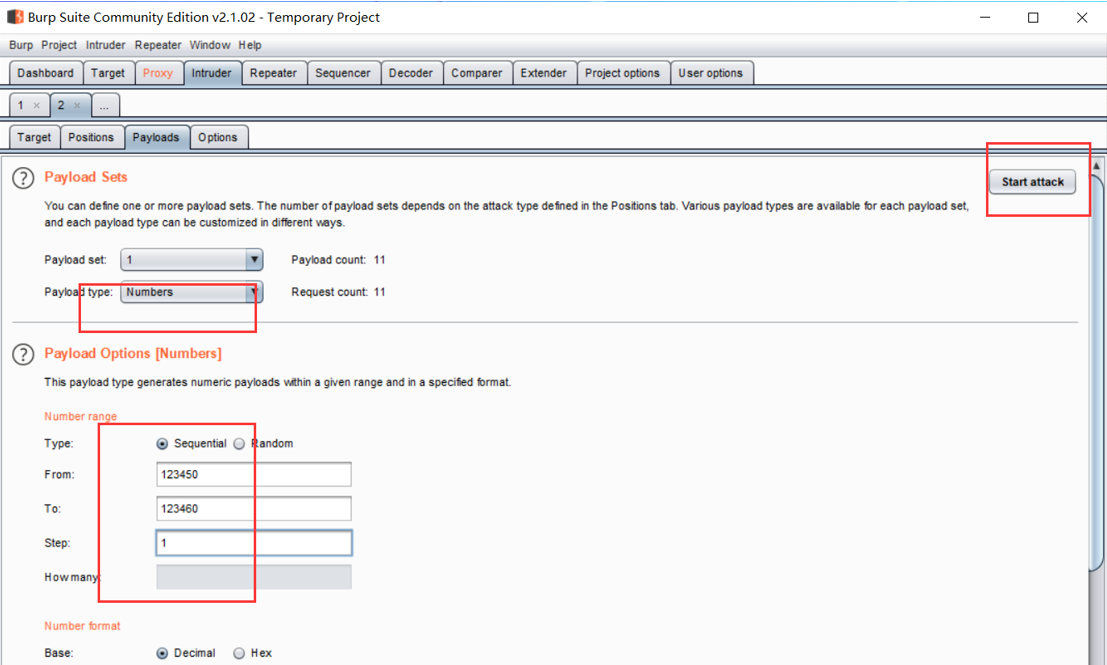Choose Hex number base

(239, 654)
